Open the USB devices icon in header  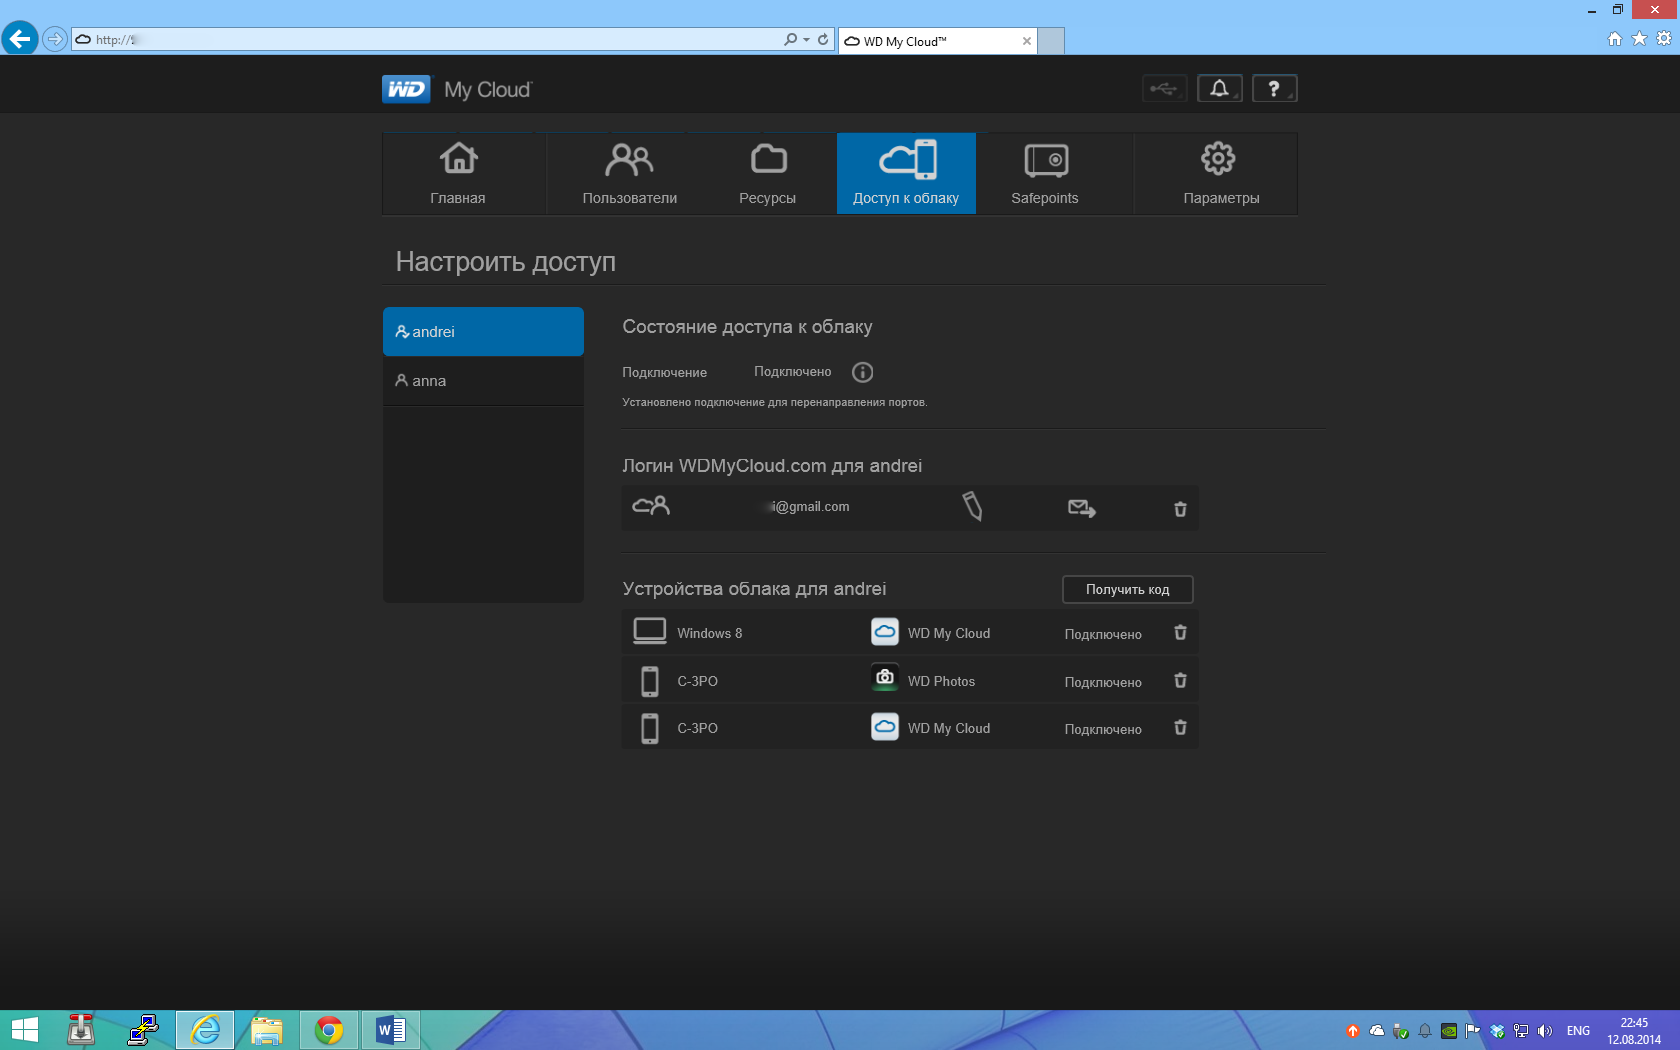pos(1164,89)
